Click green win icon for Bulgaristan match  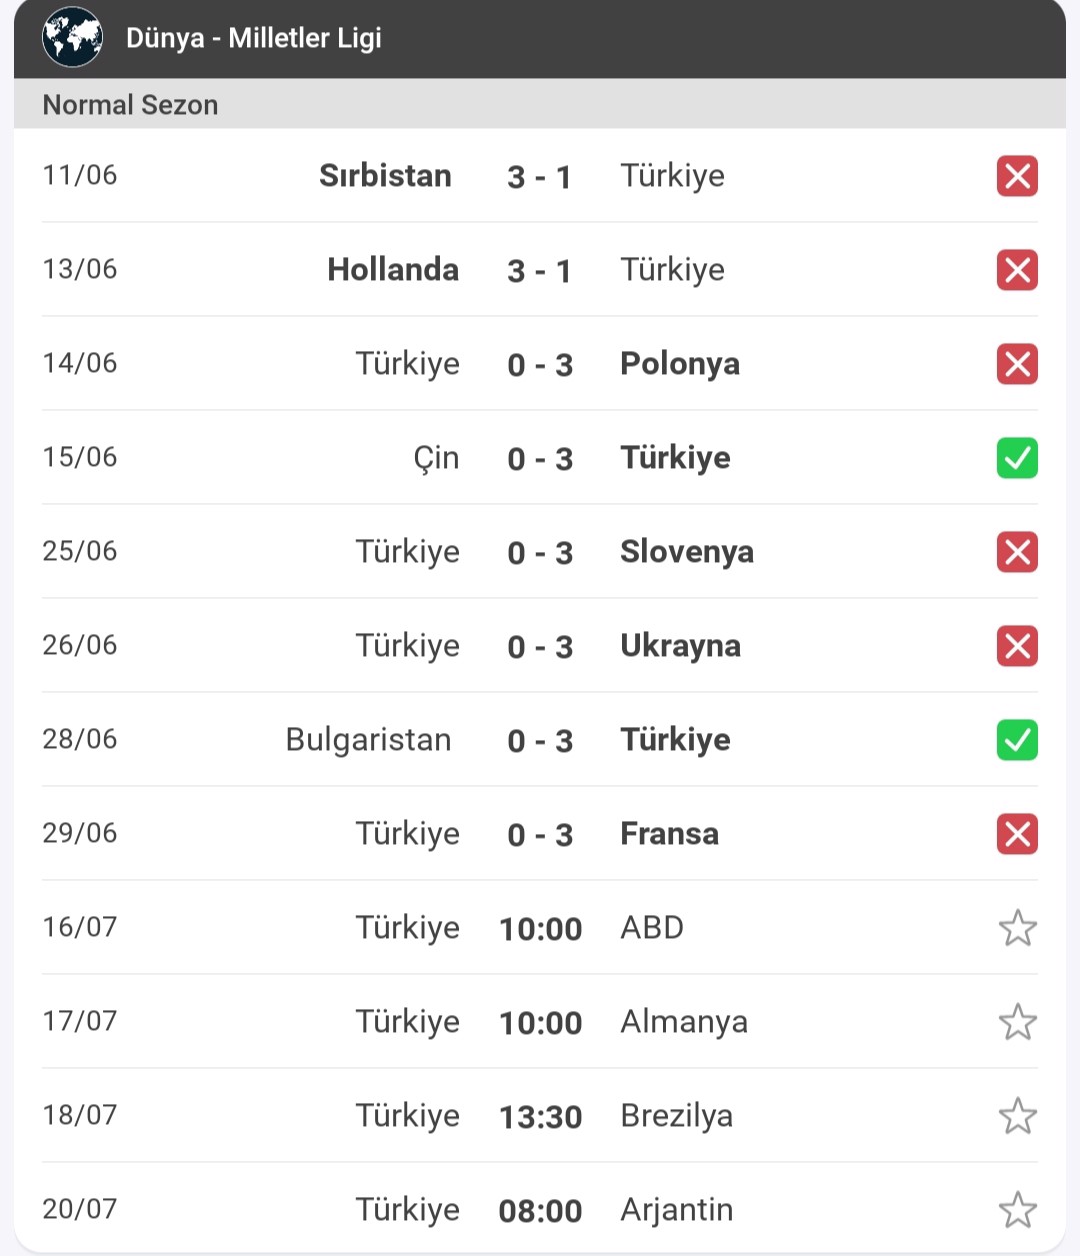point(1017,740)
